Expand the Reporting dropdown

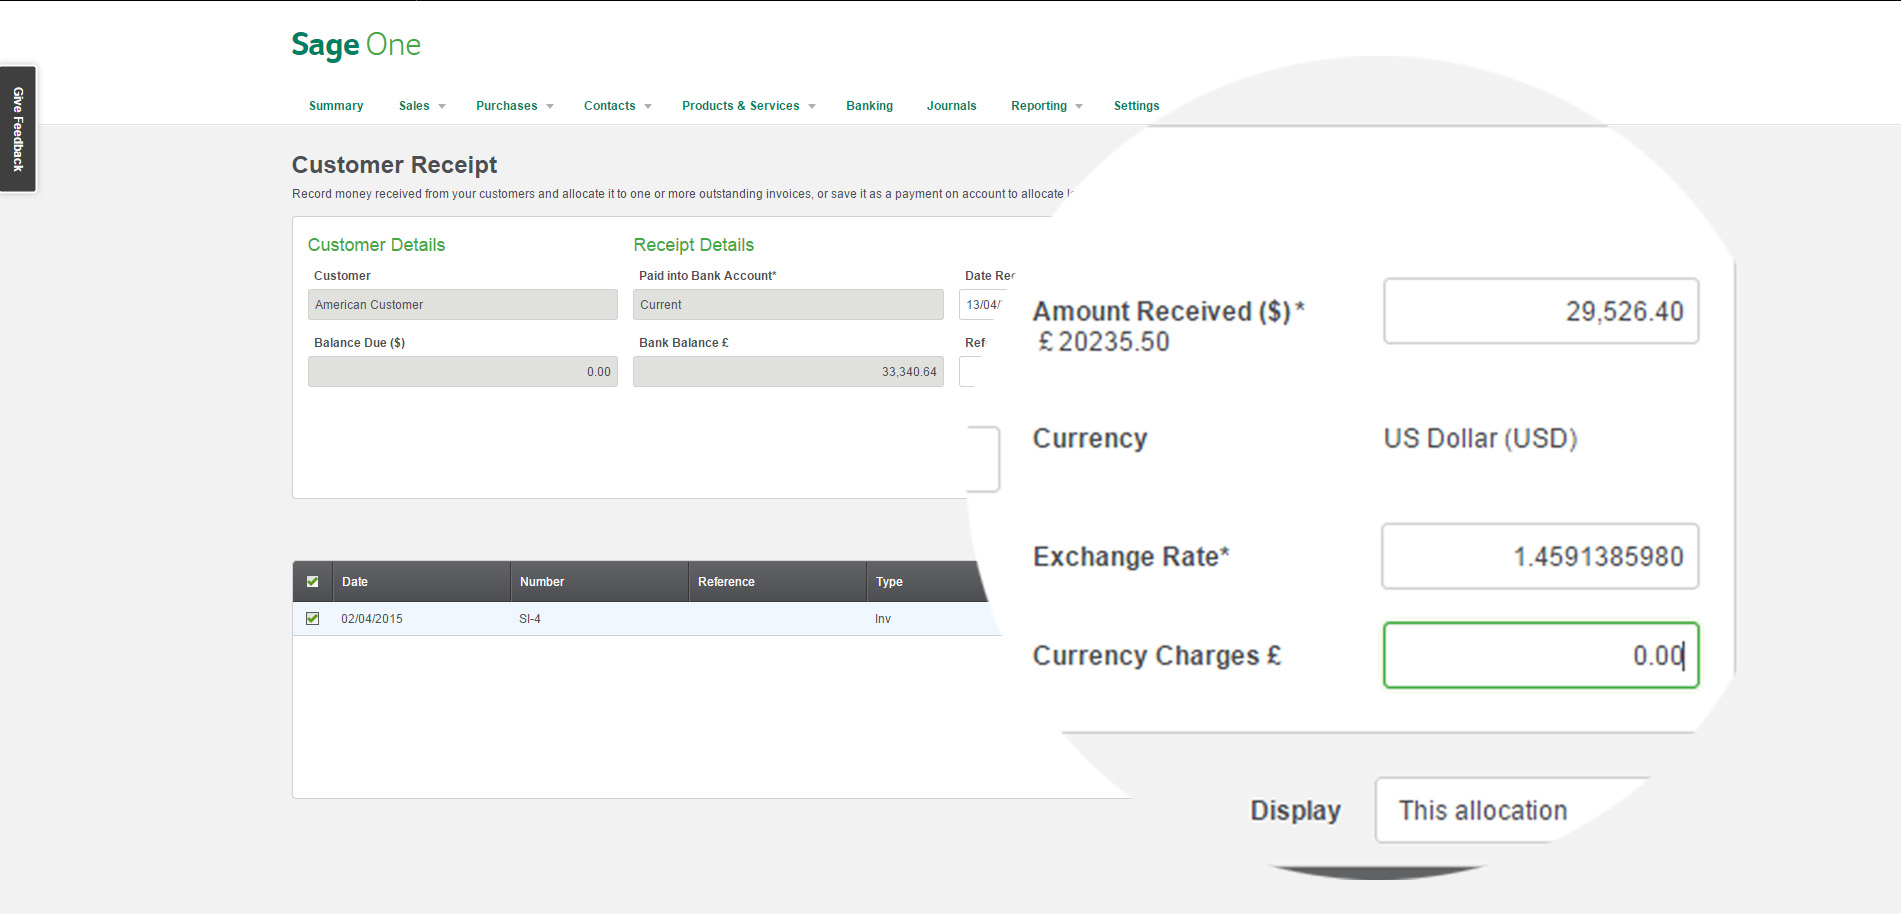1044,105
